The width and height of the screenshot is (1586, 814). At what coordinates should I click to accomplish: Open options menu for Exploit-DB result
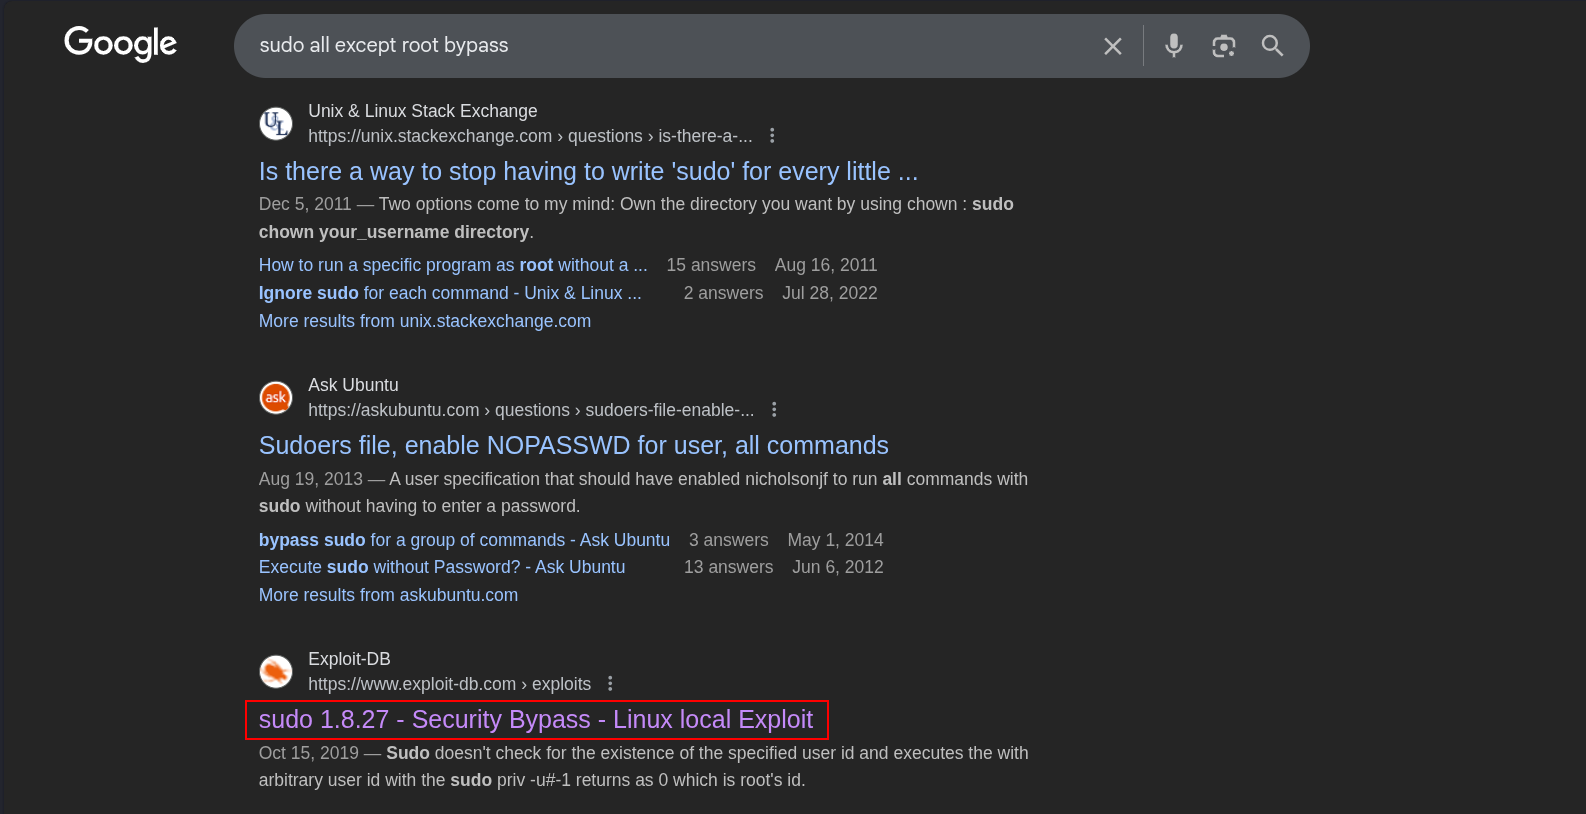[610, 684]
